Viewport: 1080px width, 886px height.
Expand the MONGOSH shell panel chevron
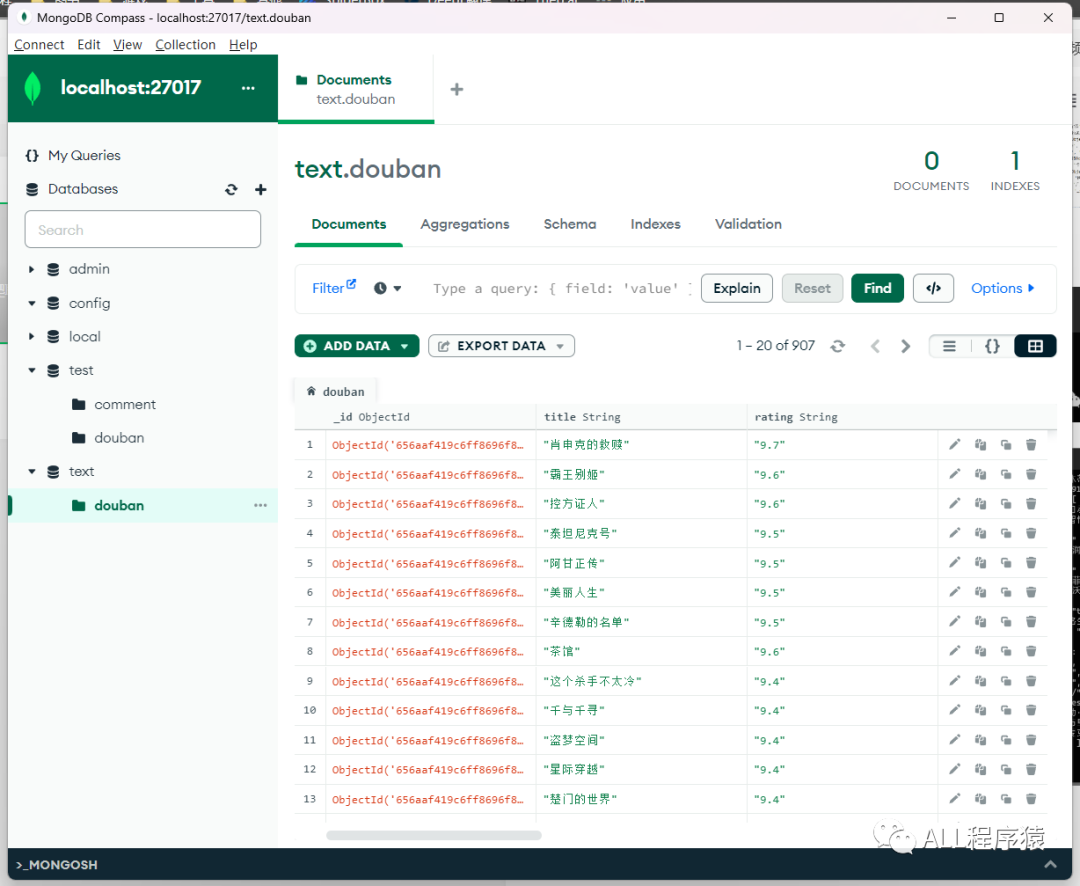(x=1050, y=864)
